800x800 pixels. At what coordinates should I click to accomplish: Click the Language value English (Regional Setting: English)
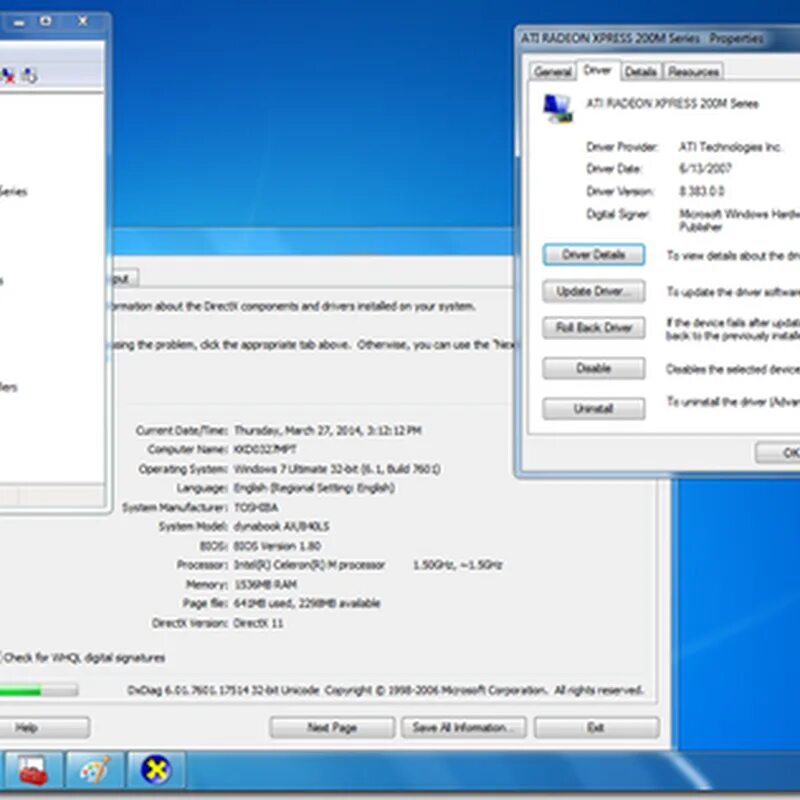point(314,488)
